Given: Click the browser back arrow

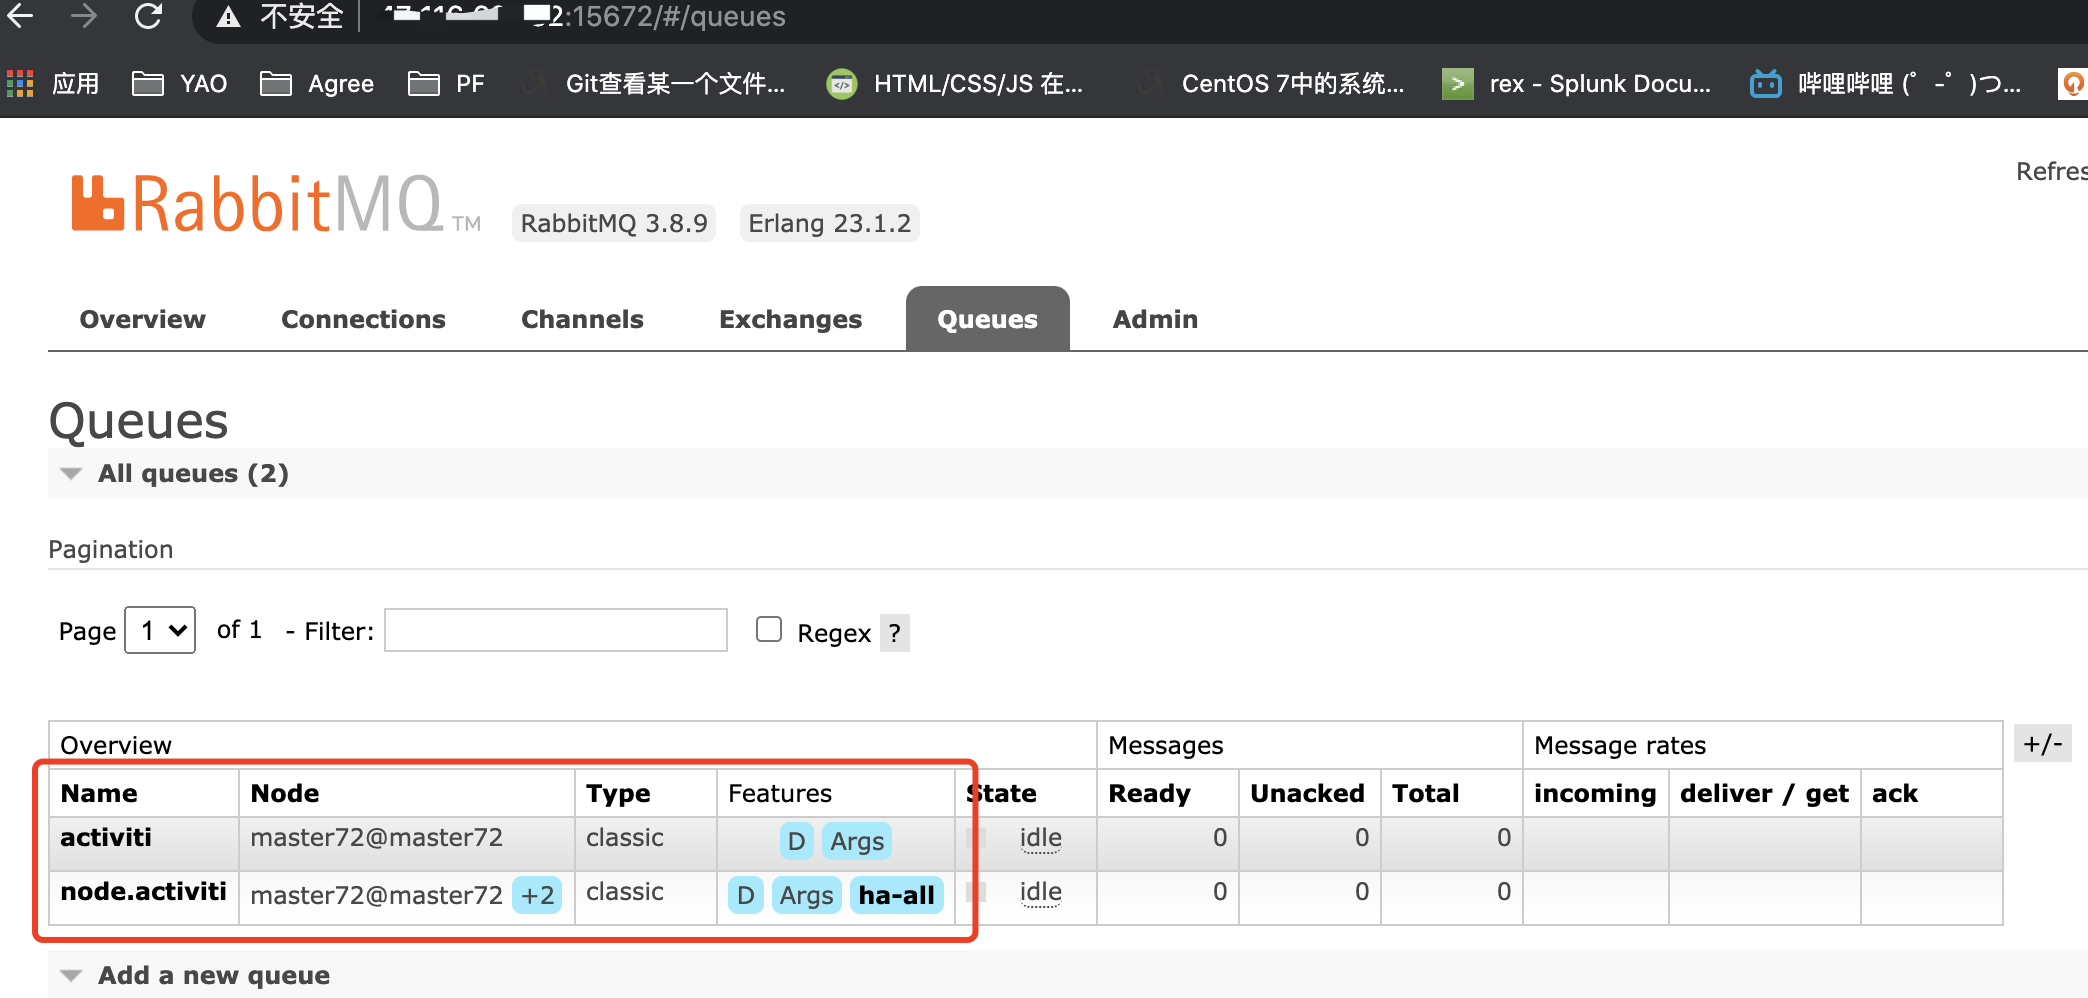Looking at the screenshot, I should 21,16.
